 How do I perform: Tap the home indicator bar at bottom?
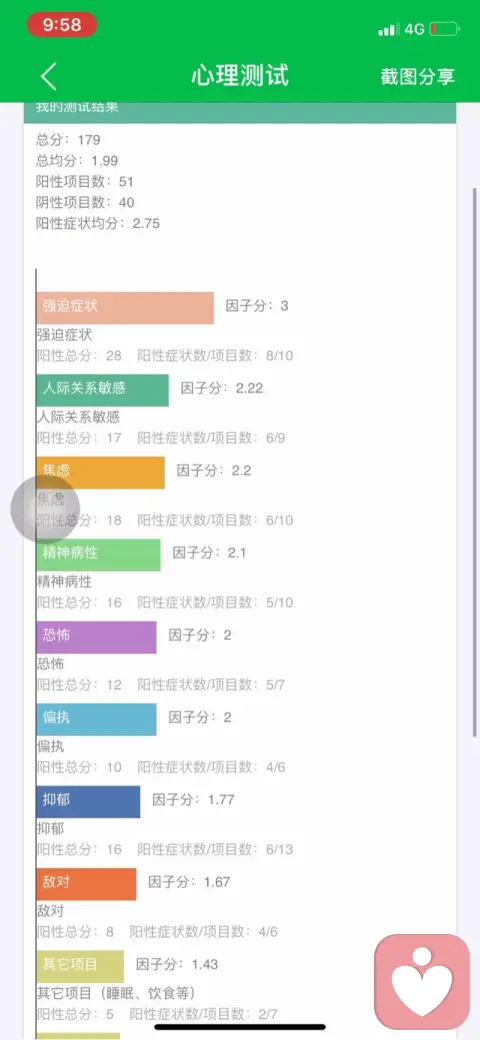tap(240, 1027)
